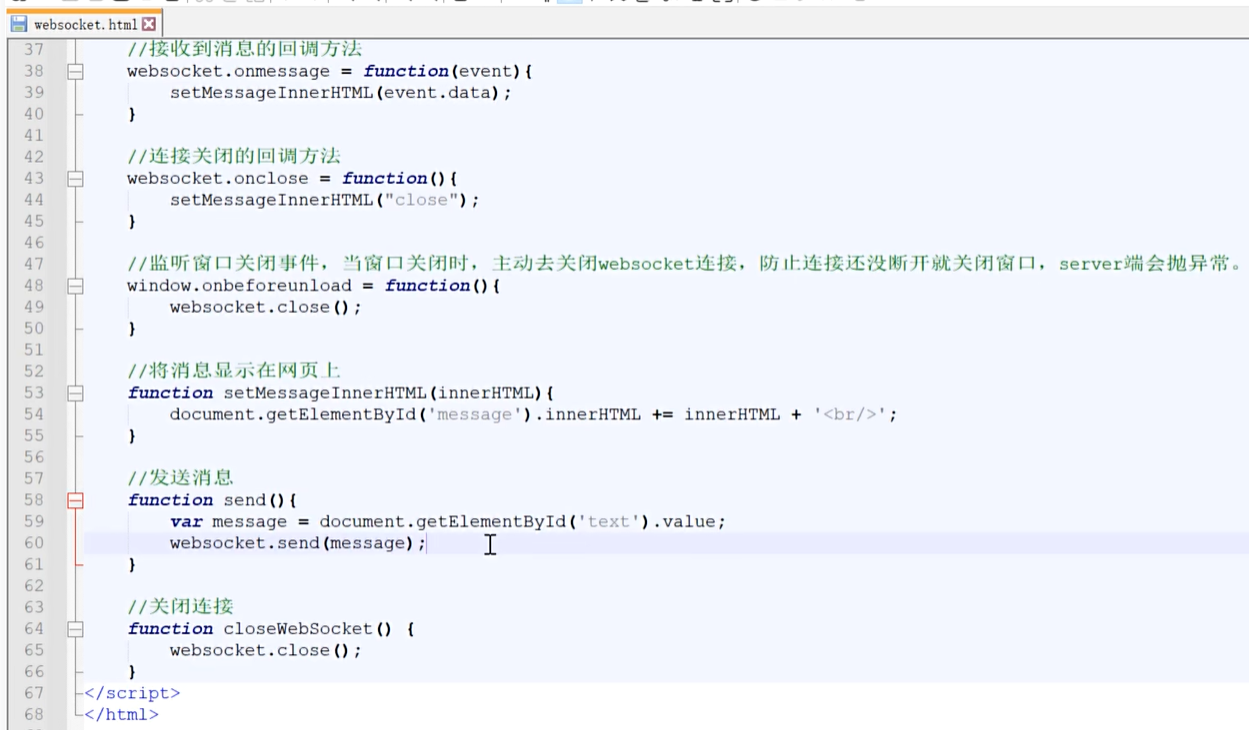This screenshot has height=730, width=1249.
Task: Click the comment //连接关闭的回调方法
Action: [x=234, y=156]
